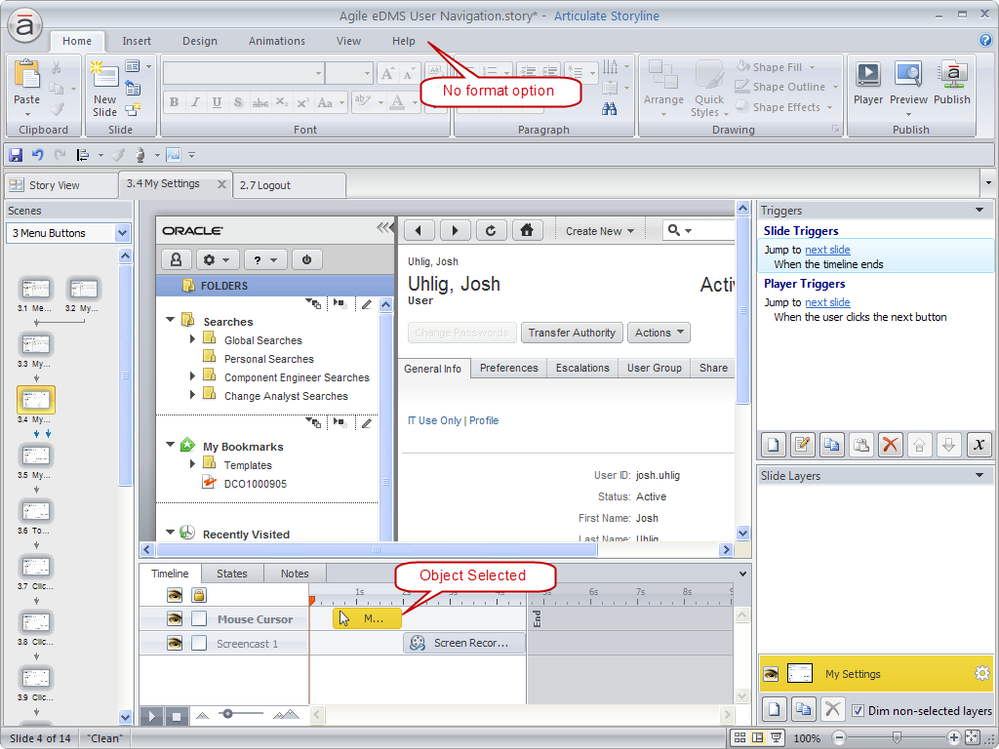Switch to the States tab
Screen dimensions: 999x749
pyautogui.click(x=232, y=574)
